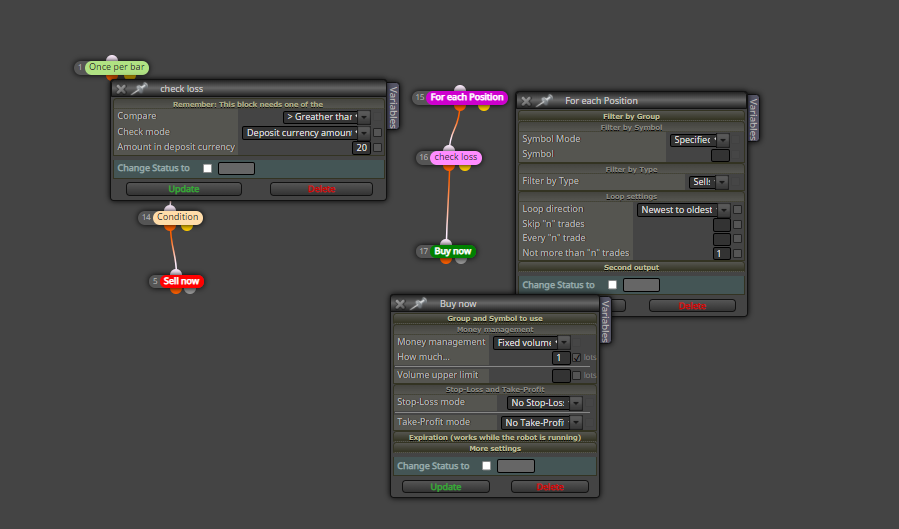Open the Check mode dropdown
899x529 pixels.
click(306, 133)
